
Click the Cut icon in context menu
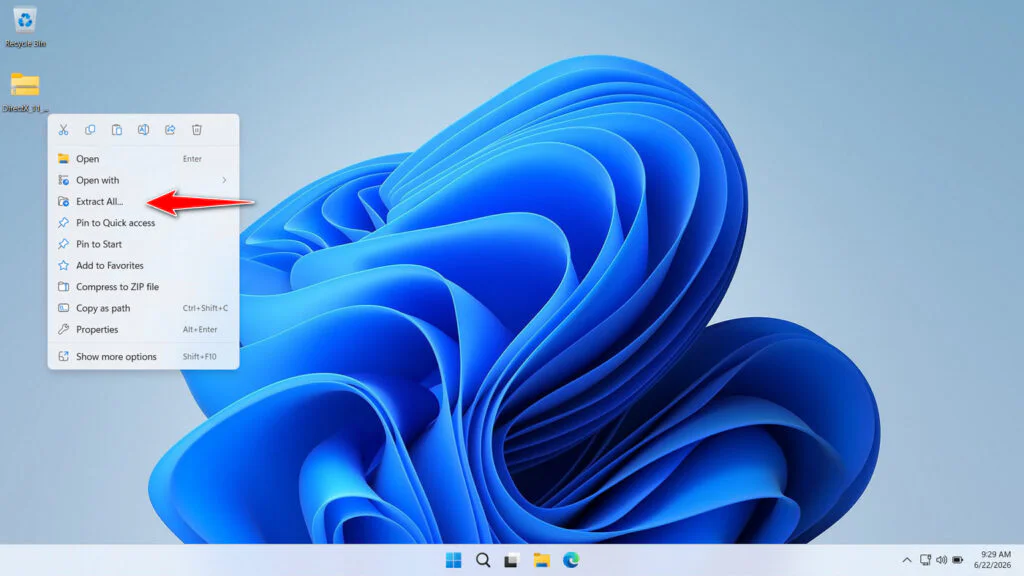pyautogui.click(x=63, y=130)
